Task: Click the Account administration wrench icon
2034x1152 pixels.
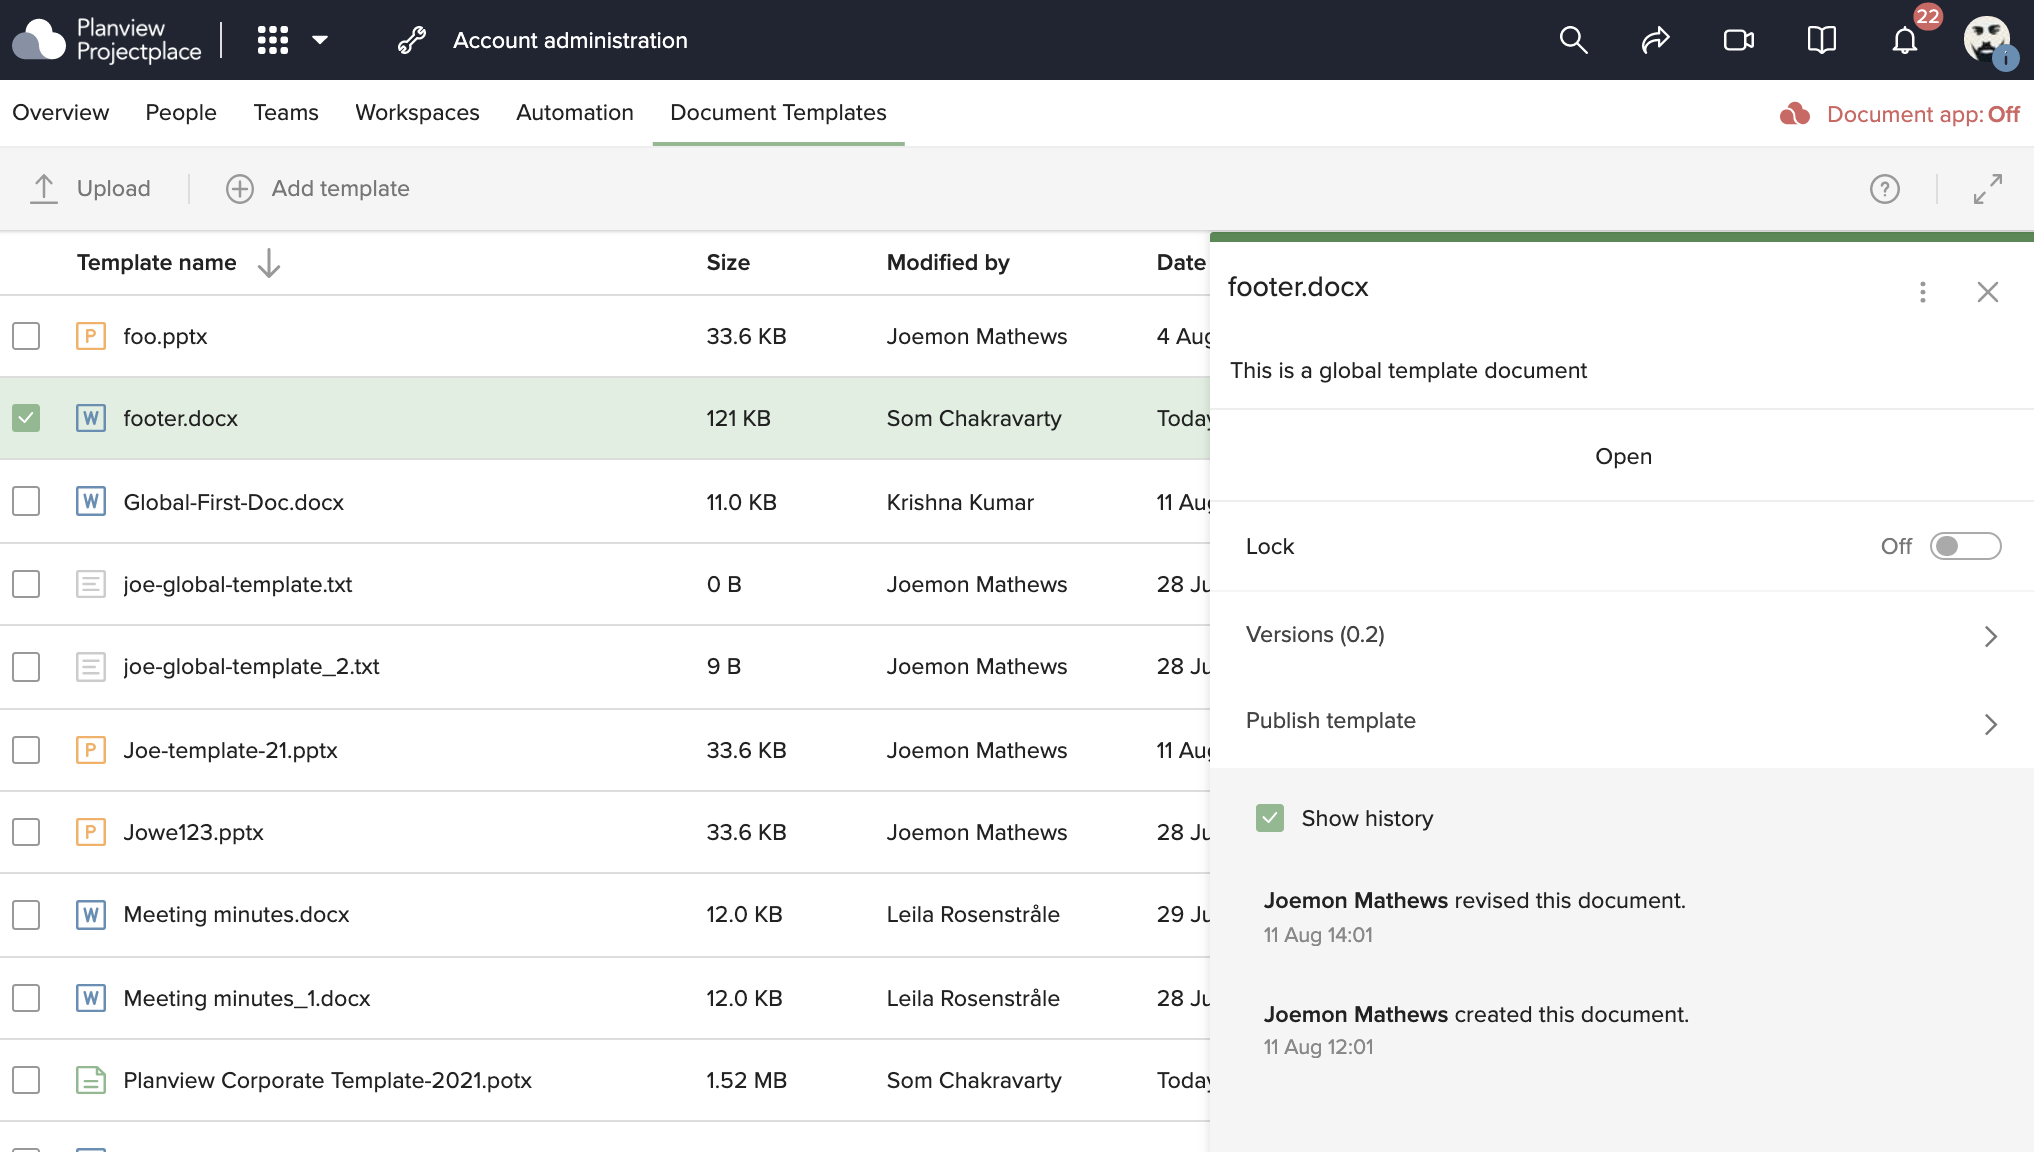Action: click(412, 40)
